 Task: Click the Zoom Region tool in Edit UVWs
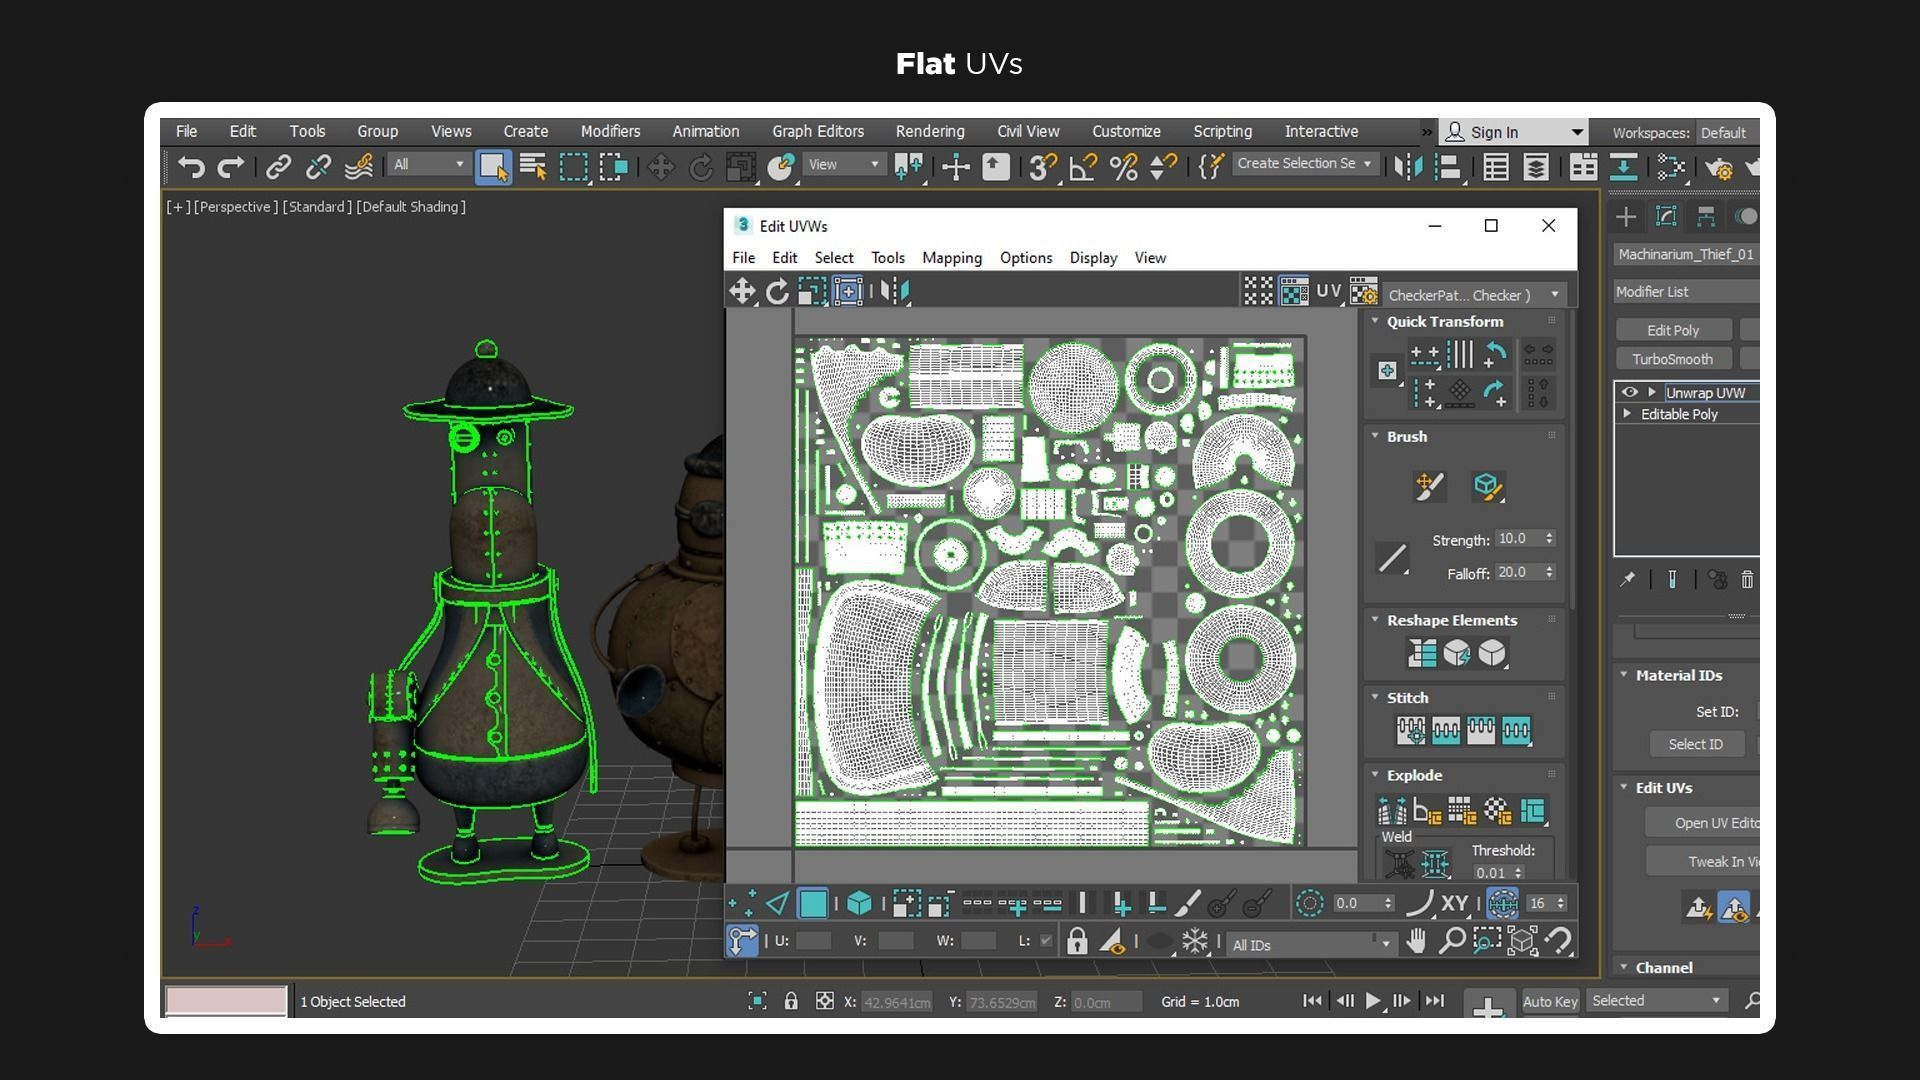coord(1487,941)
